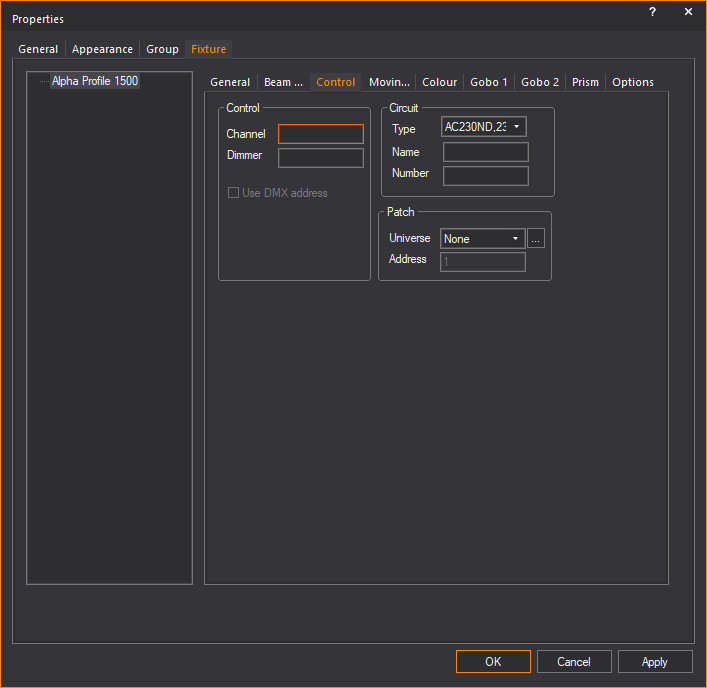
Task: Select Alpha Profile 1500 in the tree
Action: (95, 82)
